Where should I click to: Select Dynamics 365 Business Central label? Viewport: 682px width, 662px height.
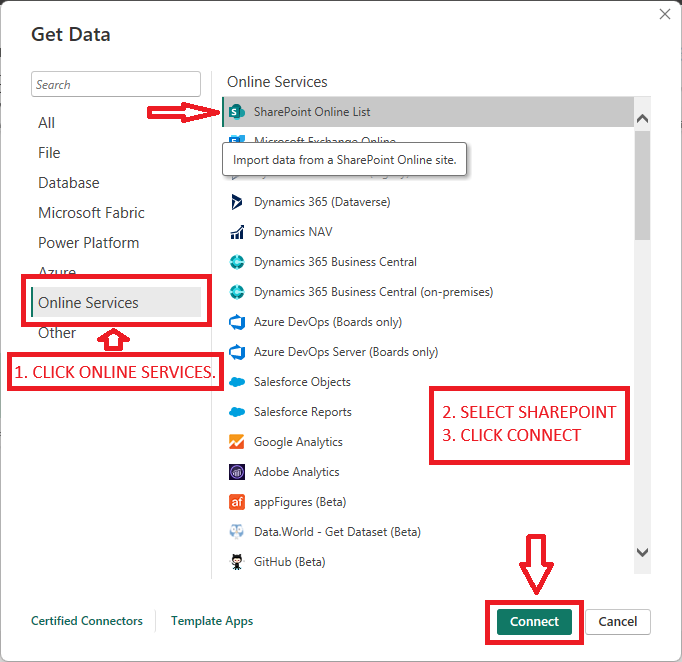point(335,262)
